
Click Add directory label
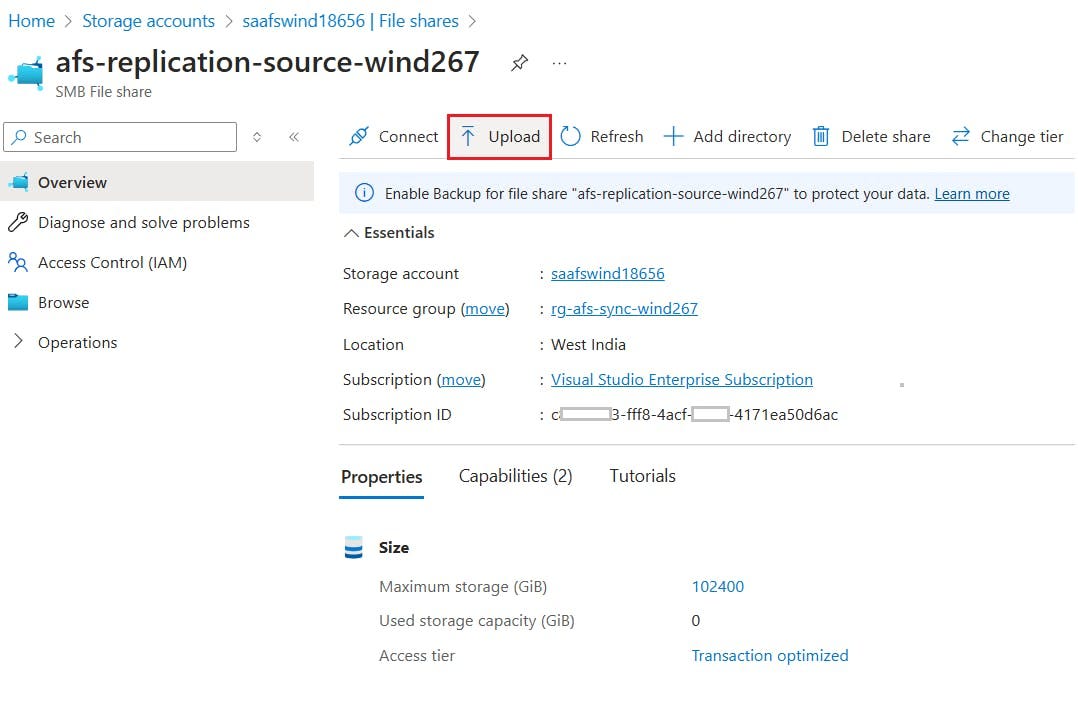click(x=742, y=137)
